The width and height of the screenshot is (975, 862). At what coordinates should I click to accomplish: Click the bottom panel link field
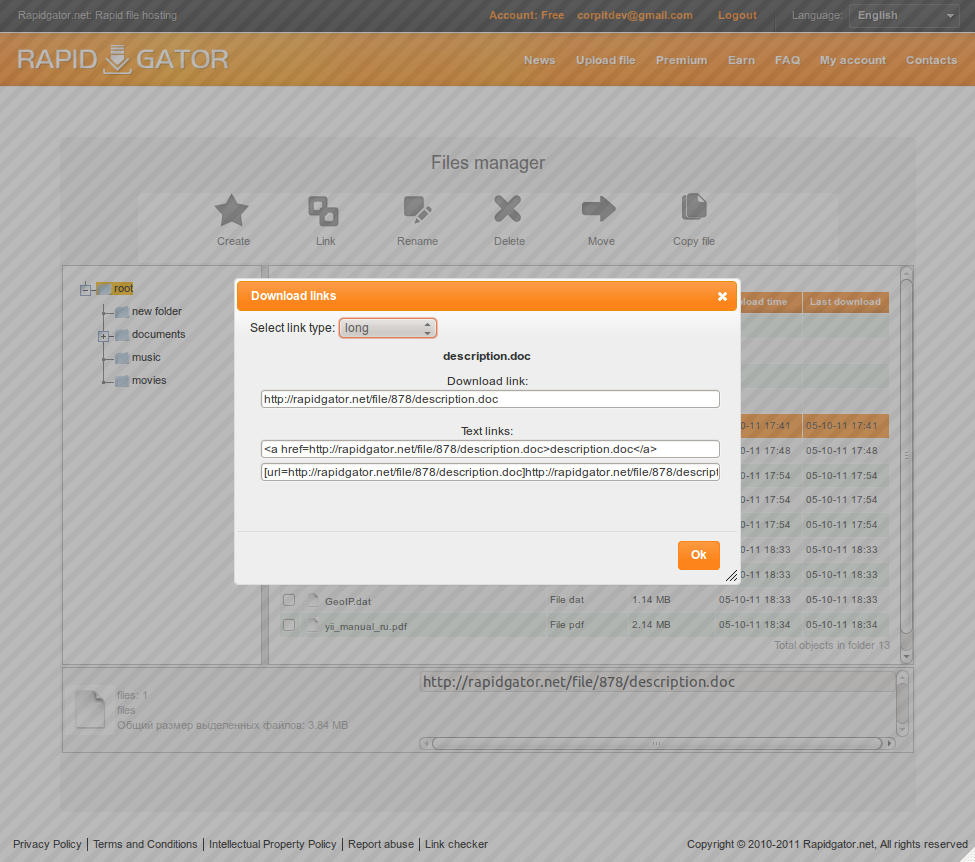point(657,682)
